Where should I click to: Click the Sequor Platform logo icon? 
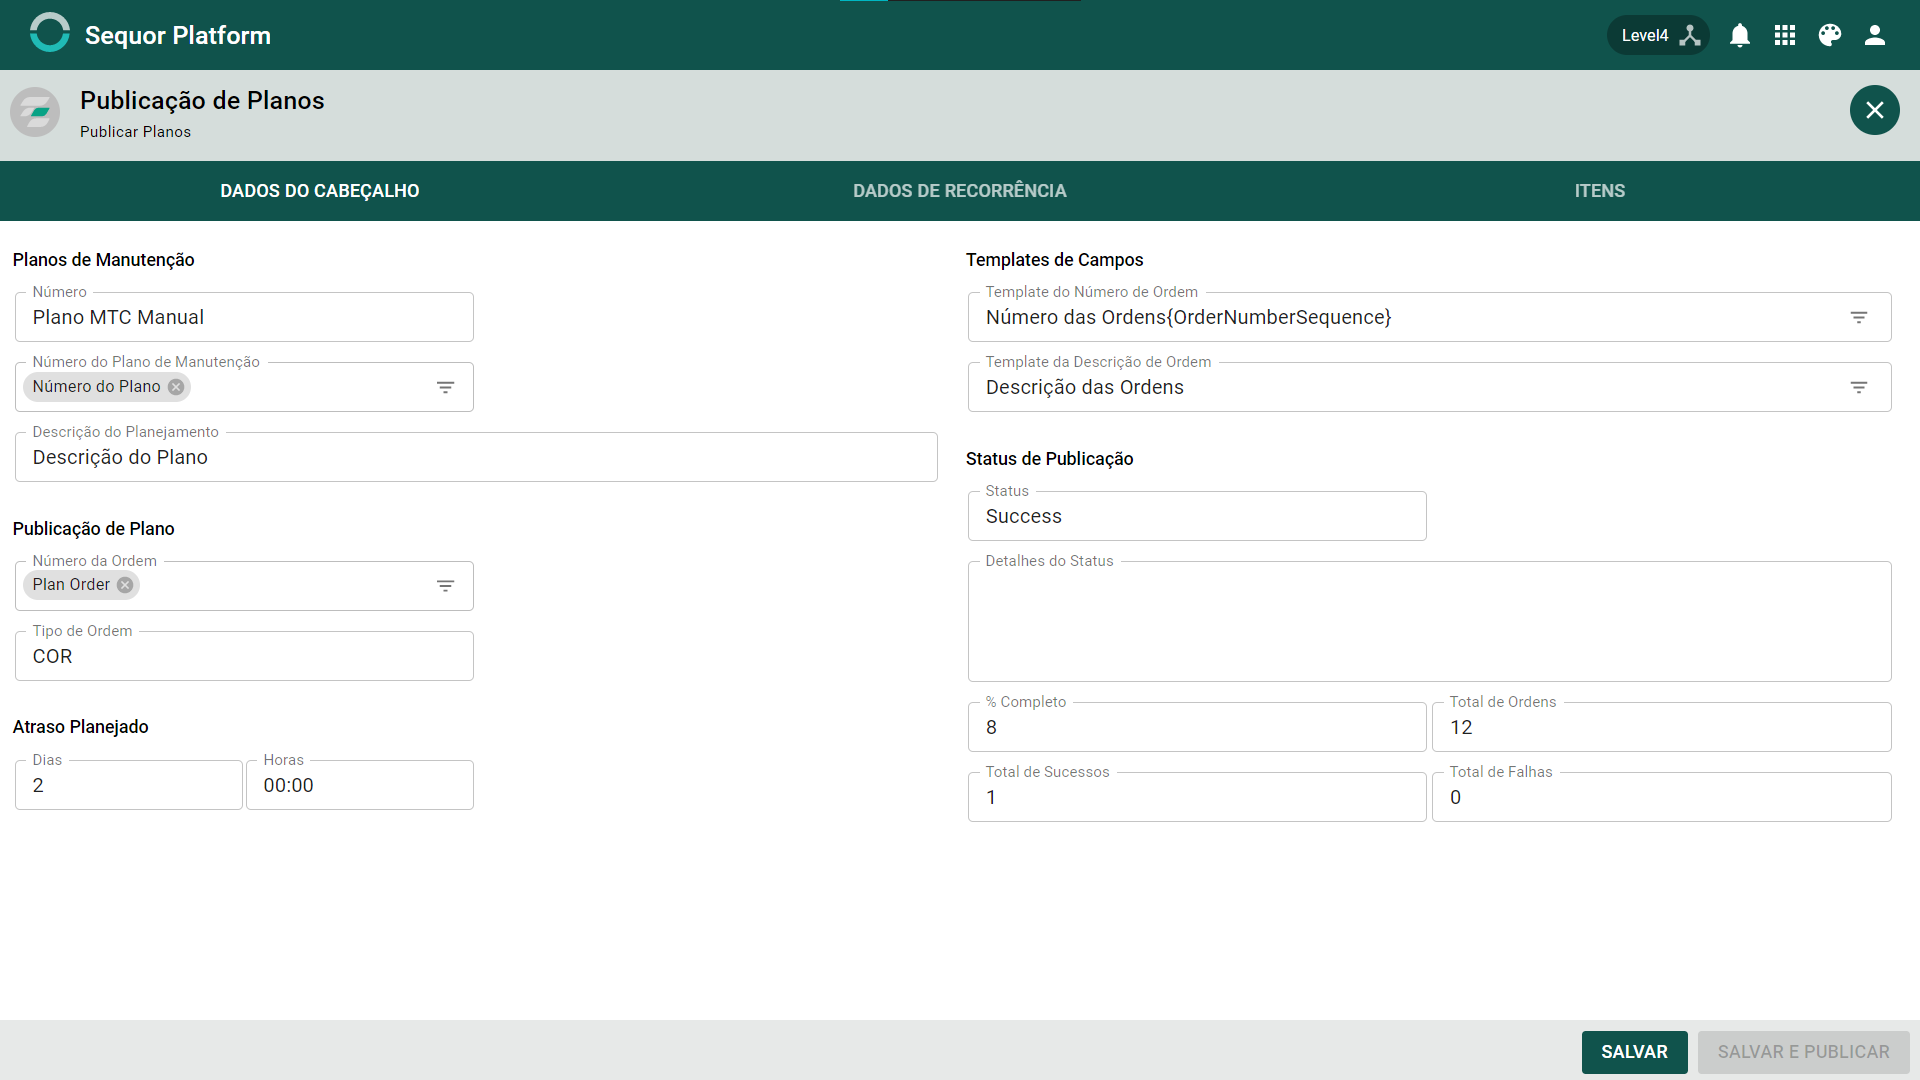(50, 33)
